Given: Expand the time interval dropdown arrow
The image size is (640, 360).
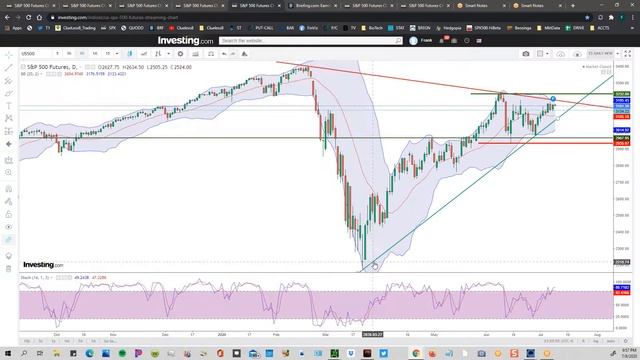Looking at the screenshot, I should tap(117, 54).
